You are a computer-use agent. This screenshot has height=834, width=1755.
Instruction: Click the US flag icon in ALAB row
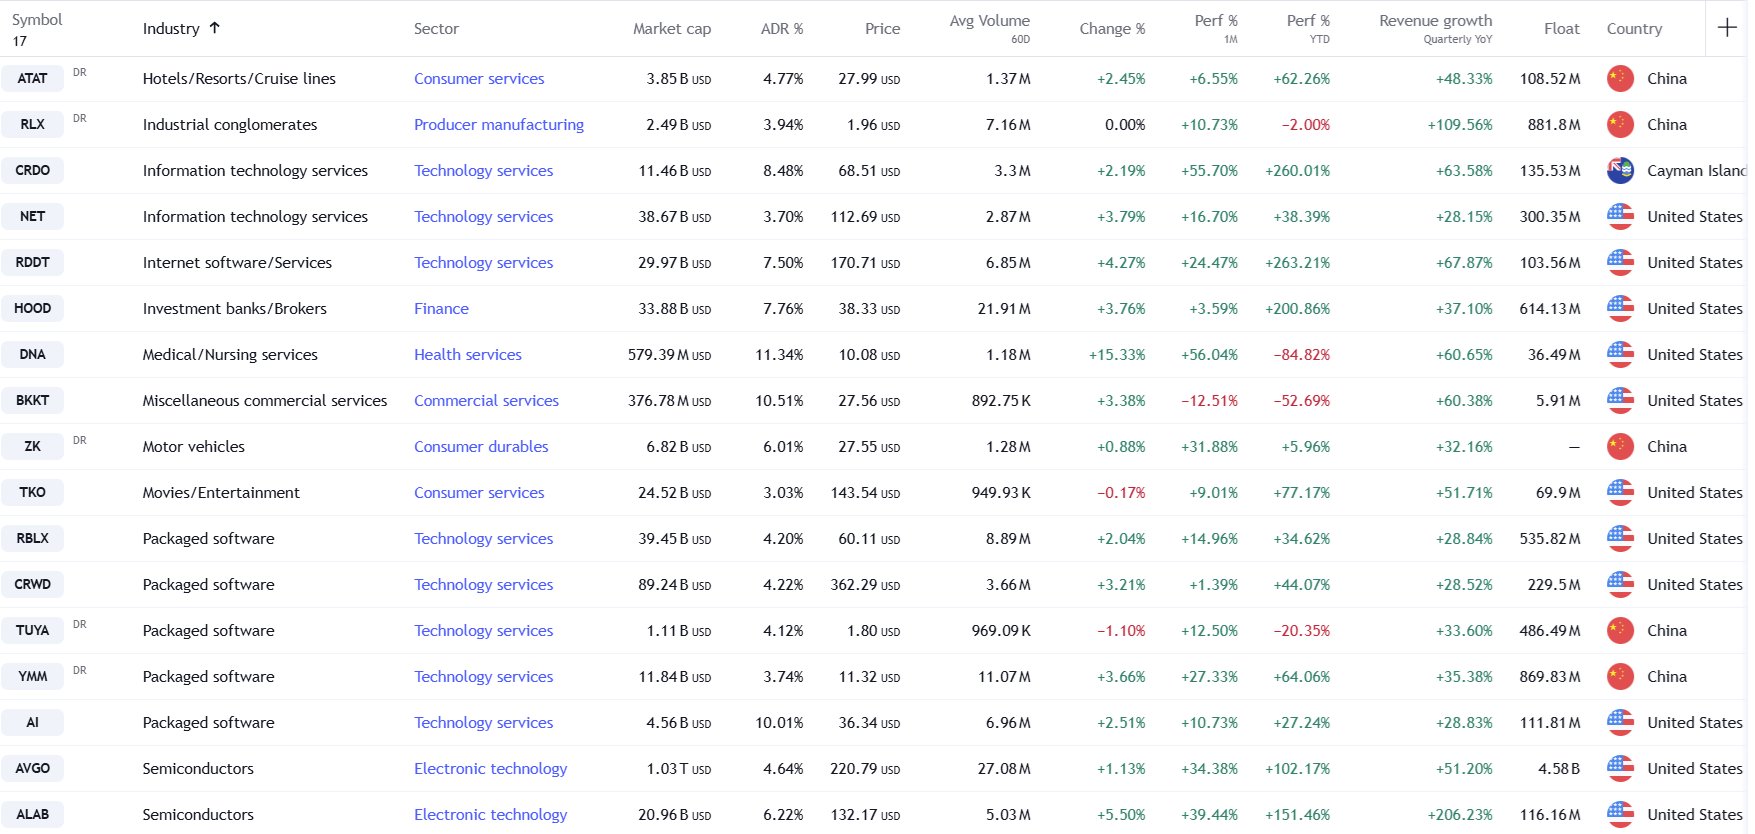(1620, 815)
